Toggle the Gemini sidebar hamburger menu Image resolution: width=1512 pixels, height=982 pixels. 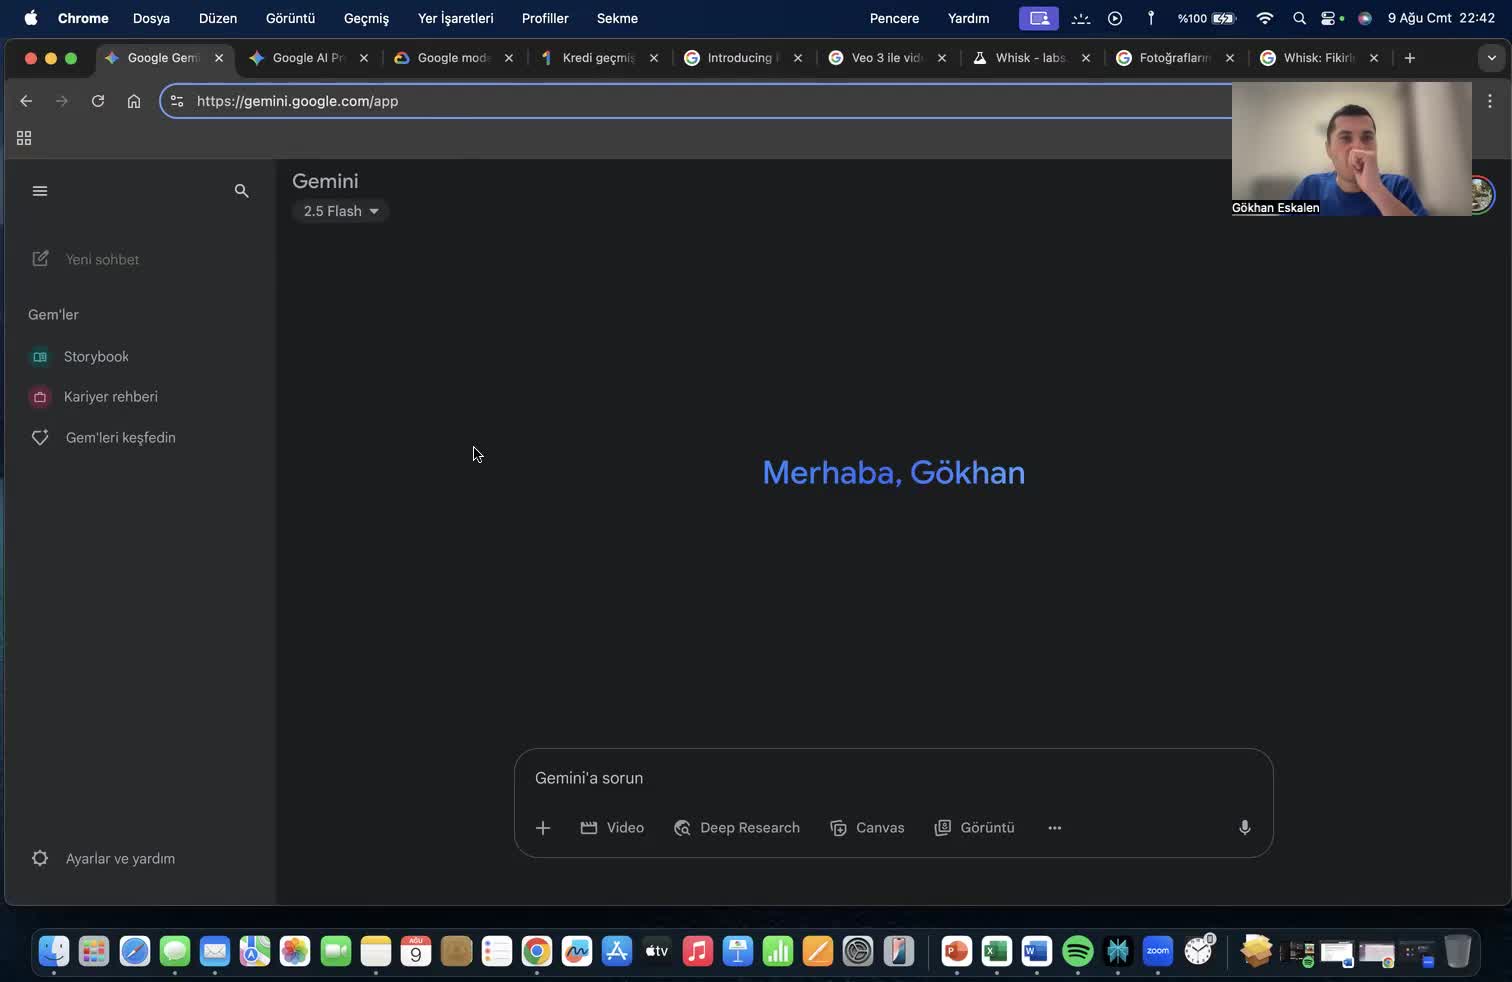(x=40, y=191)
